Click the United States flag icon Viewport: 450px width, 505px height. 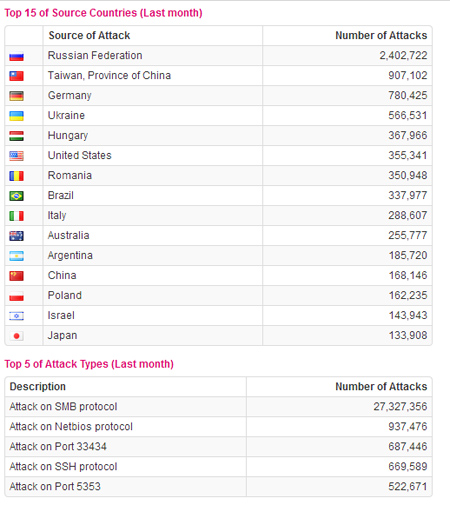[16, 156]
